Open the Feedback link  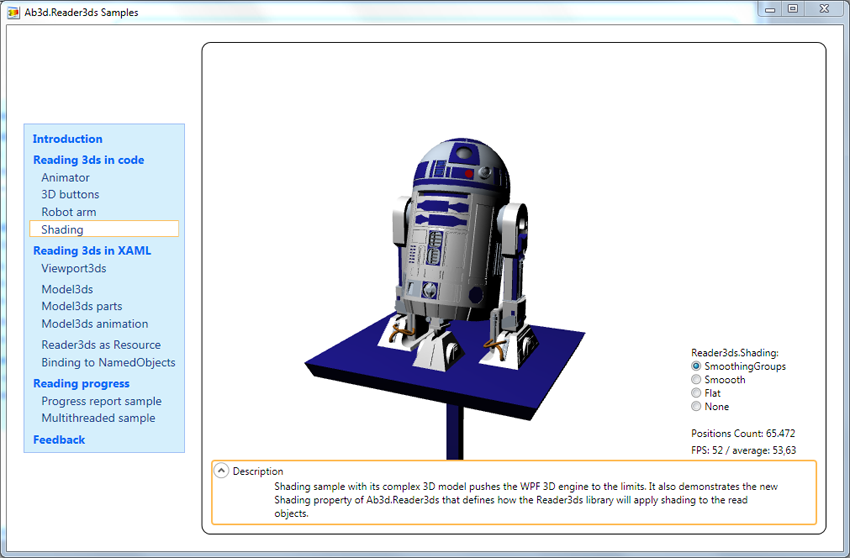[59, 440]
